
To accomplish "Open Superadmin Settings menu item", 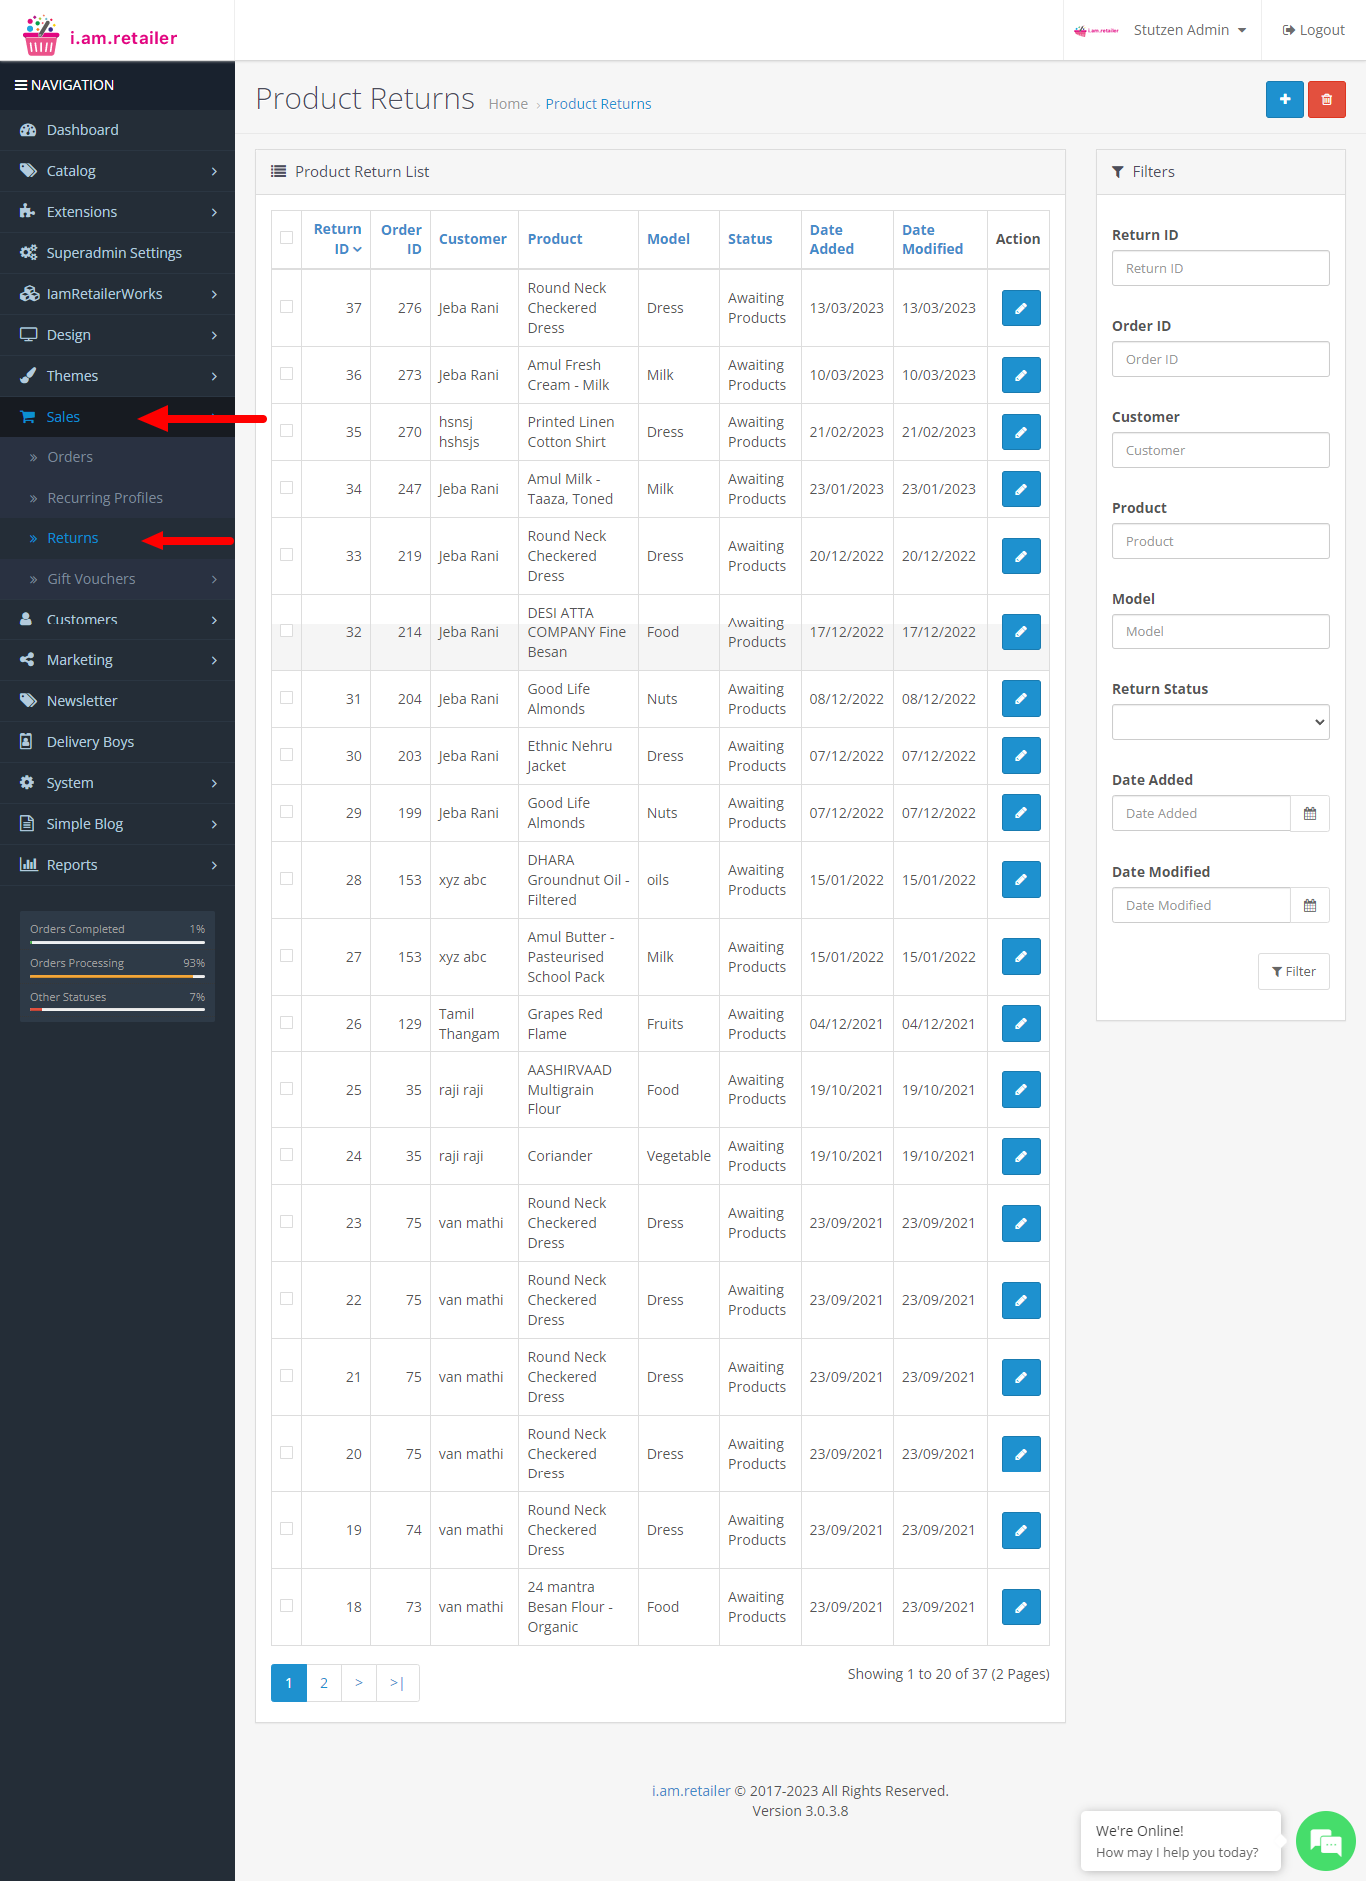I will pyautogui.click(x=117, y=253).
